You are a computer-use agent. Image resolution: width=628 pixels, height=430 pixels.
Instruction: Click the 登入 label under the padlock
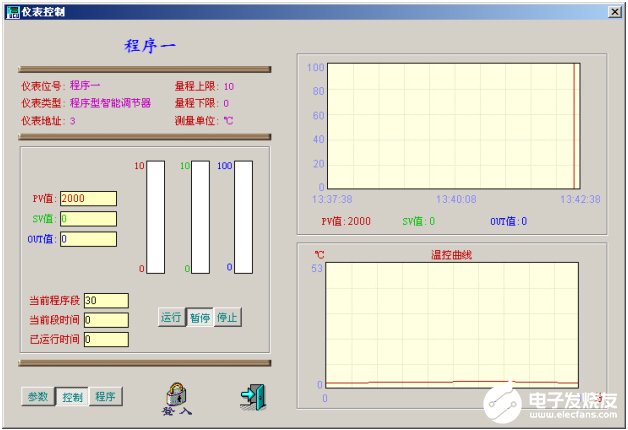click(x=177, y=411)
